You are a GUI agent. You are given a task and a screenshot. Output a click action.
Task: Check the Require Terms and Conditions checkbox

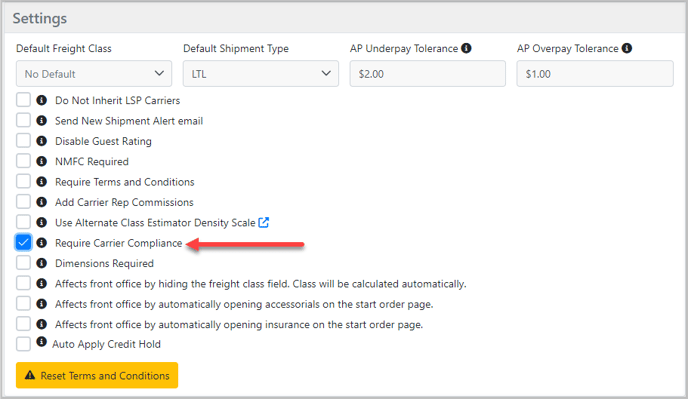23,181
